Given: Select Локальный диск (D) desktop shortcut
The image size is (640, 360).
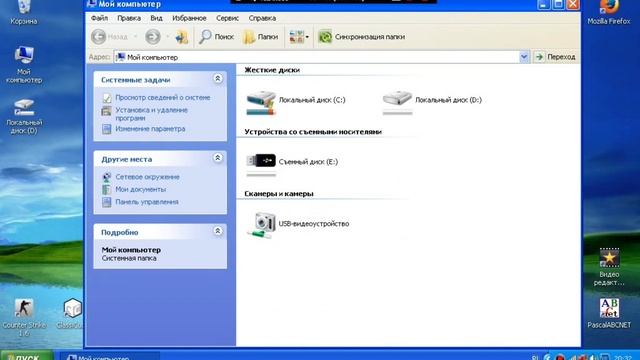Looking at the screenshot, I should (24, 116).
